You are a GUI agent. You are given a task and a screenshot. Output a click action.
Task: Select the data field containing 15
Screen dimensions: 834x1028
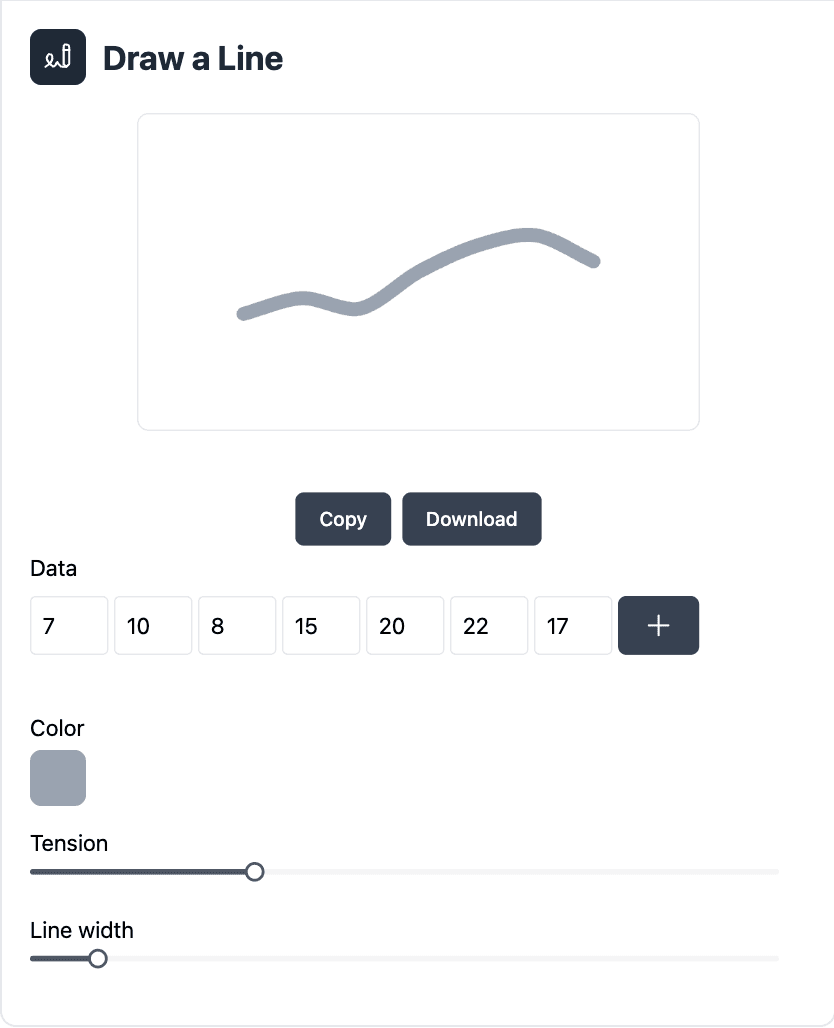321,626
